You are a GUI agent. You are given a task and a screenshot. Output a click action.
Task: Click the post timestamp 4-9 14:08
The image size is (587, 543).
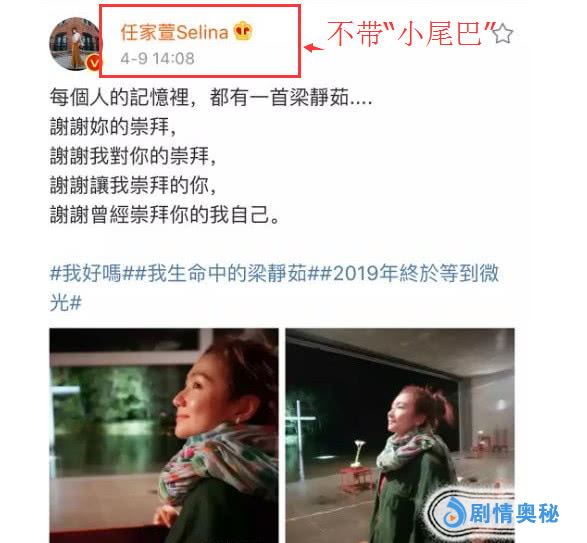tap(157, 59)
